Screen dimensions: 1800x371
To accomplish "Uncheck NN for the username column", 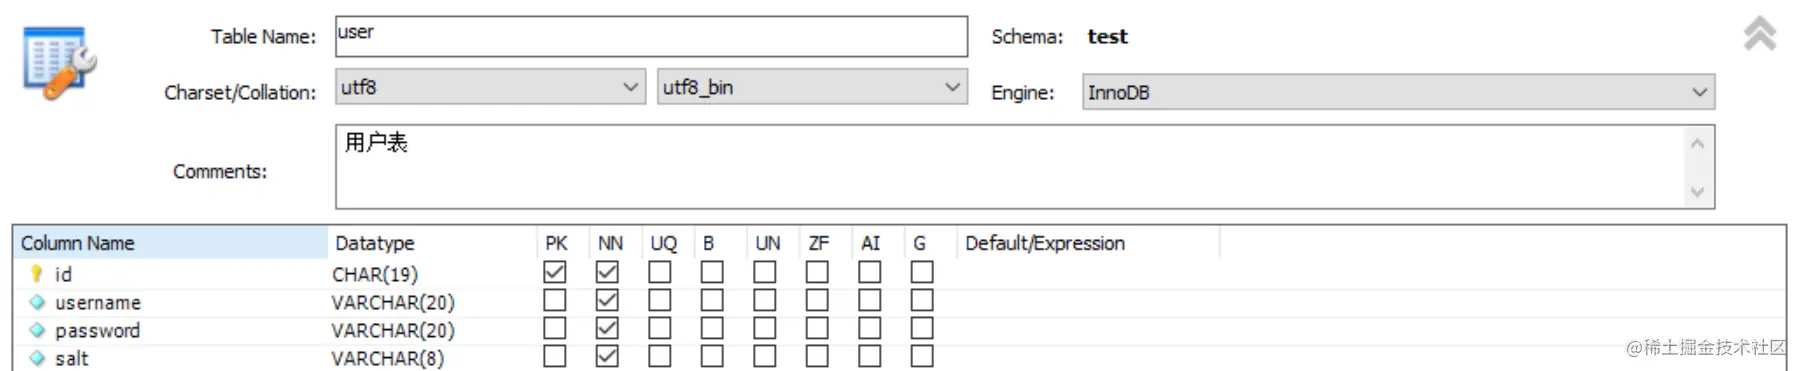I will click(x=607, y=300).
